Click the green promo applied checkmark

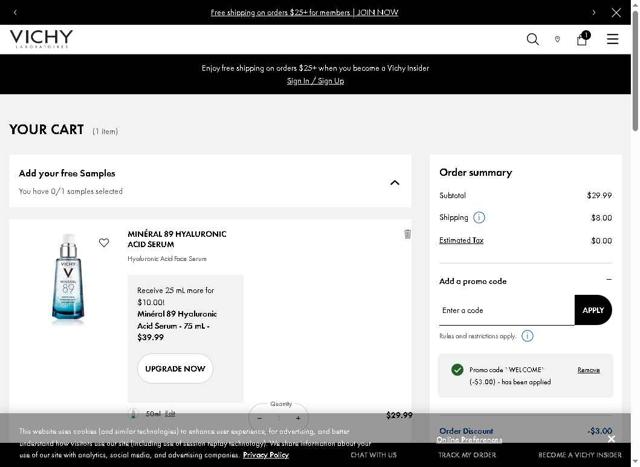(x=457, y=370)
